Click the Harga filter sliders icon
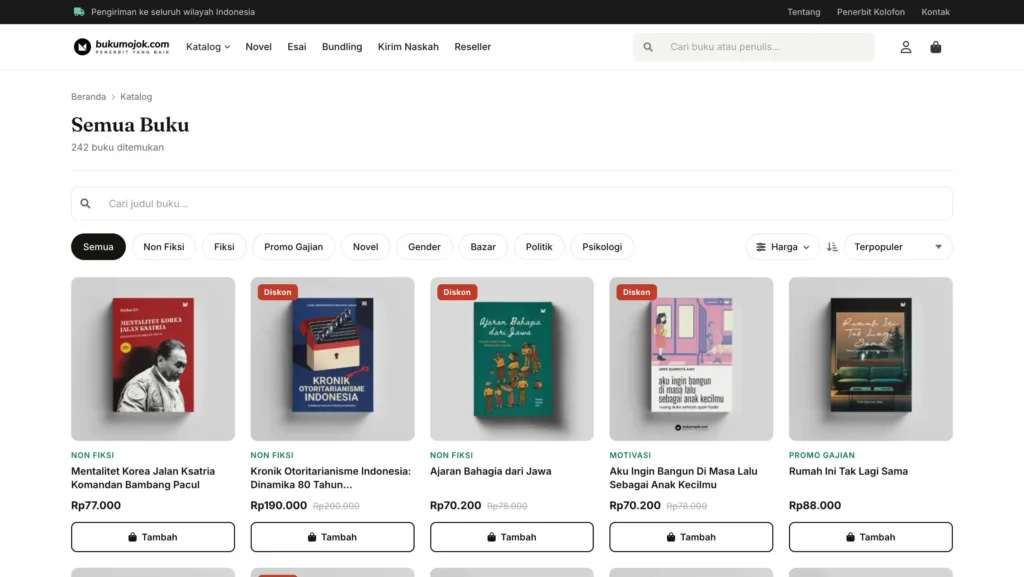This screenshot has height=577, width=1024. pos(761,247)
